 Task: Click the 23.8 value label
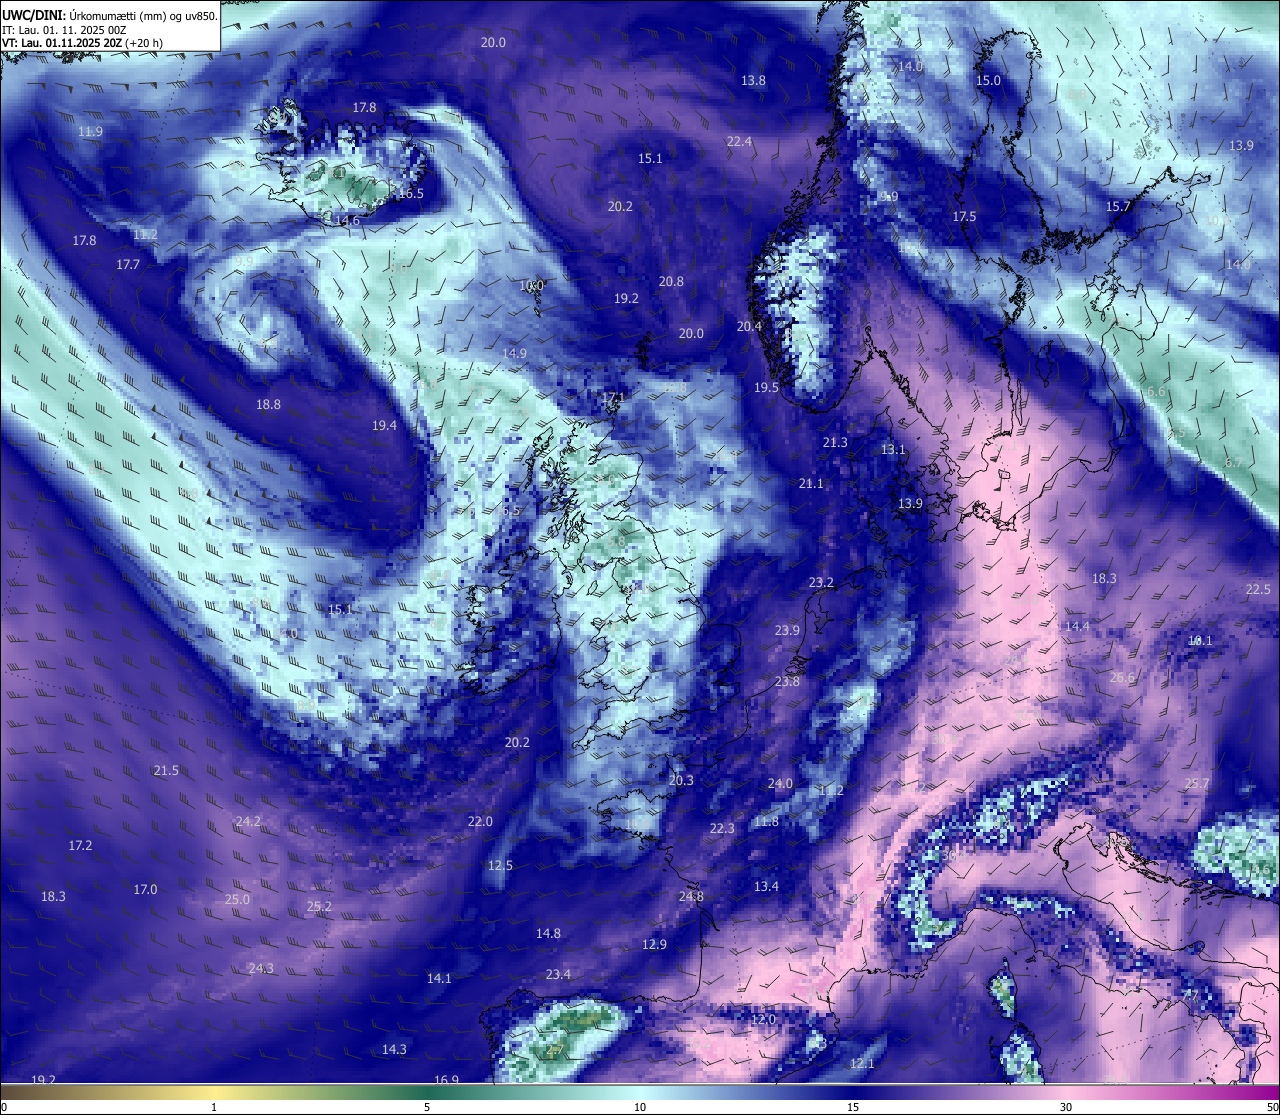point(787,681)
